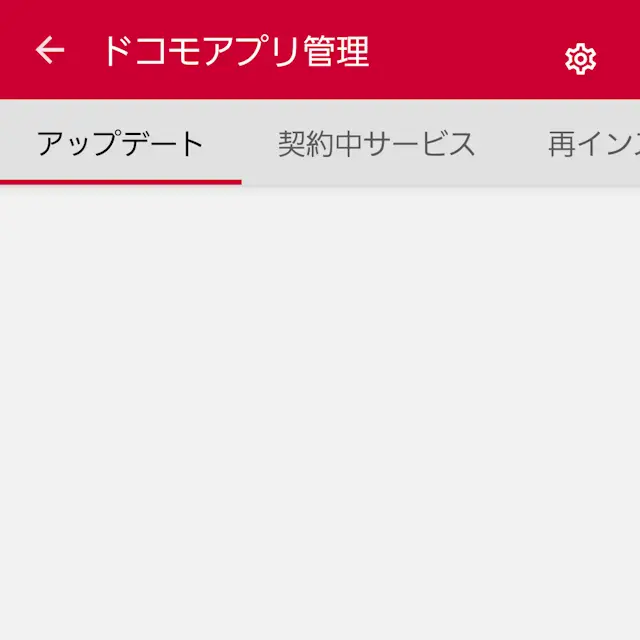
Task: Open docomo app manager settings gear
Action: click(x=580, y=59)
